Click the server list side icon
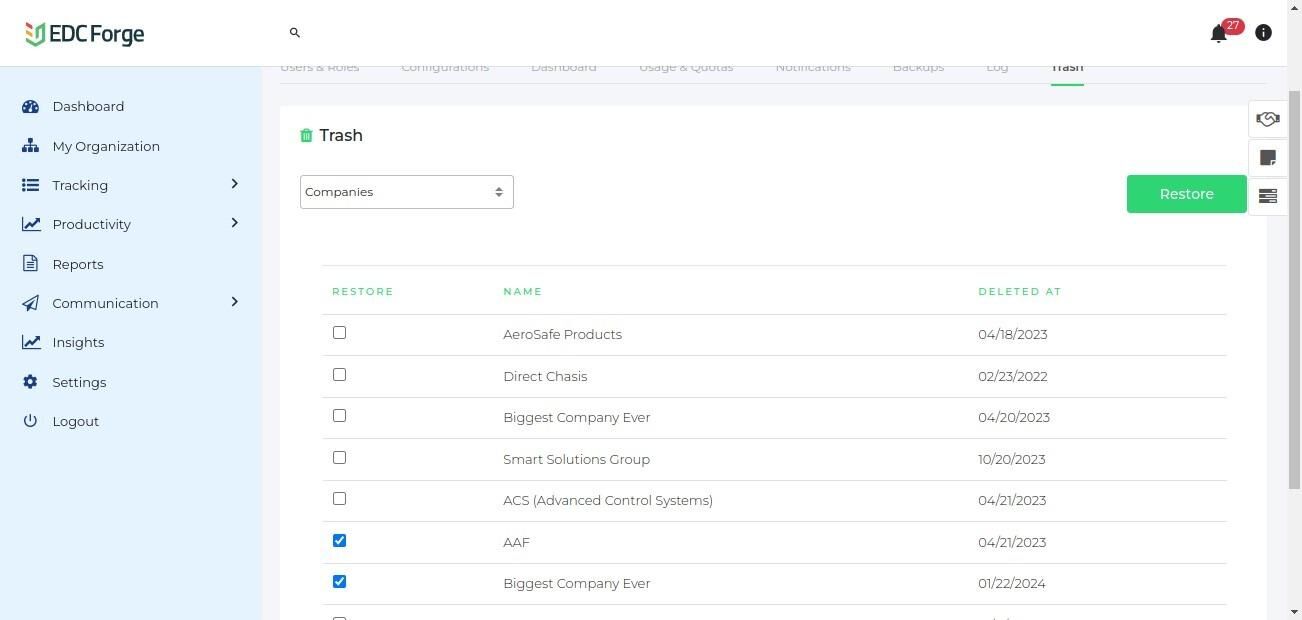Image resolution: width=1302 pixels, height=620 pixels. click(x=1267, y=196)
